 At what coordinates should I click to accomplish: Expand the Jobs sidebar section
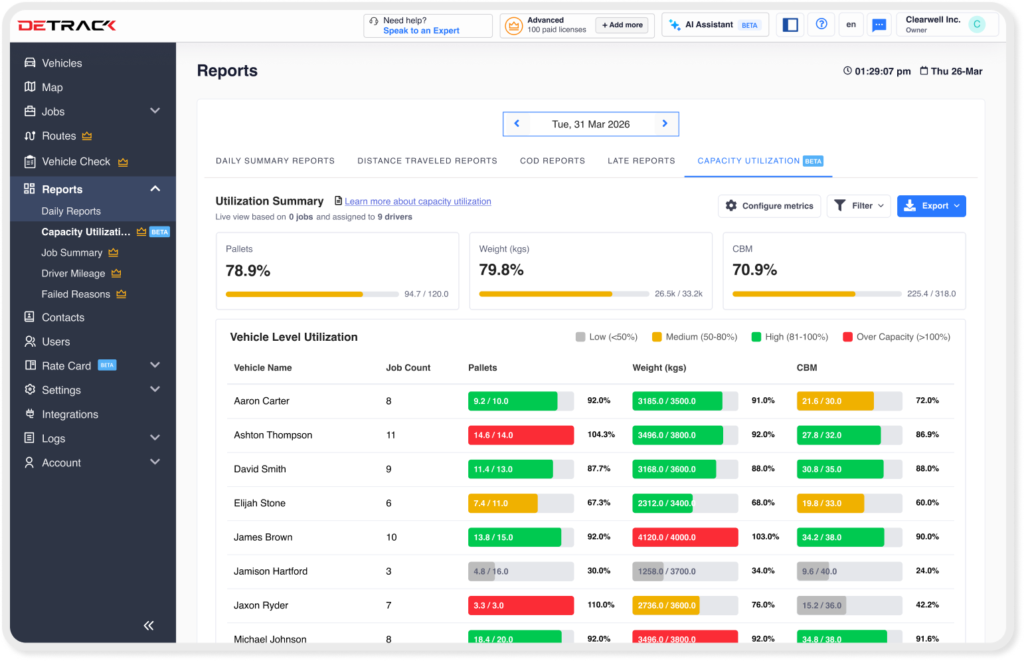tap(154, 111)
